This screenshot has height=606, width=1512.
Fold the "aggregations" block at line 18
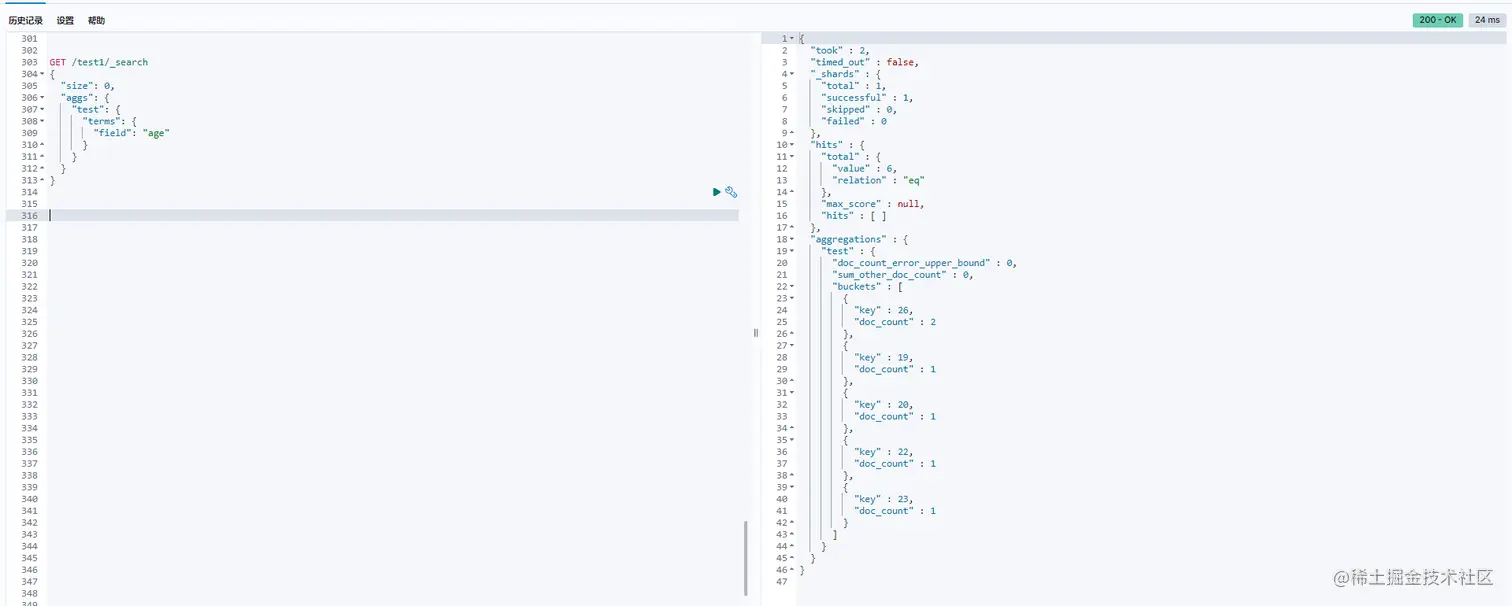tap(792, 240)
